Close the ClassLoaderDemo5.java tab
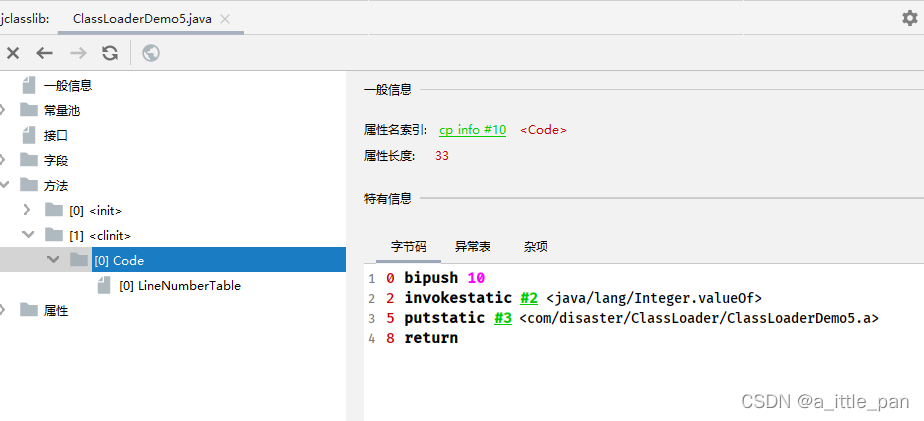This screenshot has height=421, width=924. [x=225, y=19]
